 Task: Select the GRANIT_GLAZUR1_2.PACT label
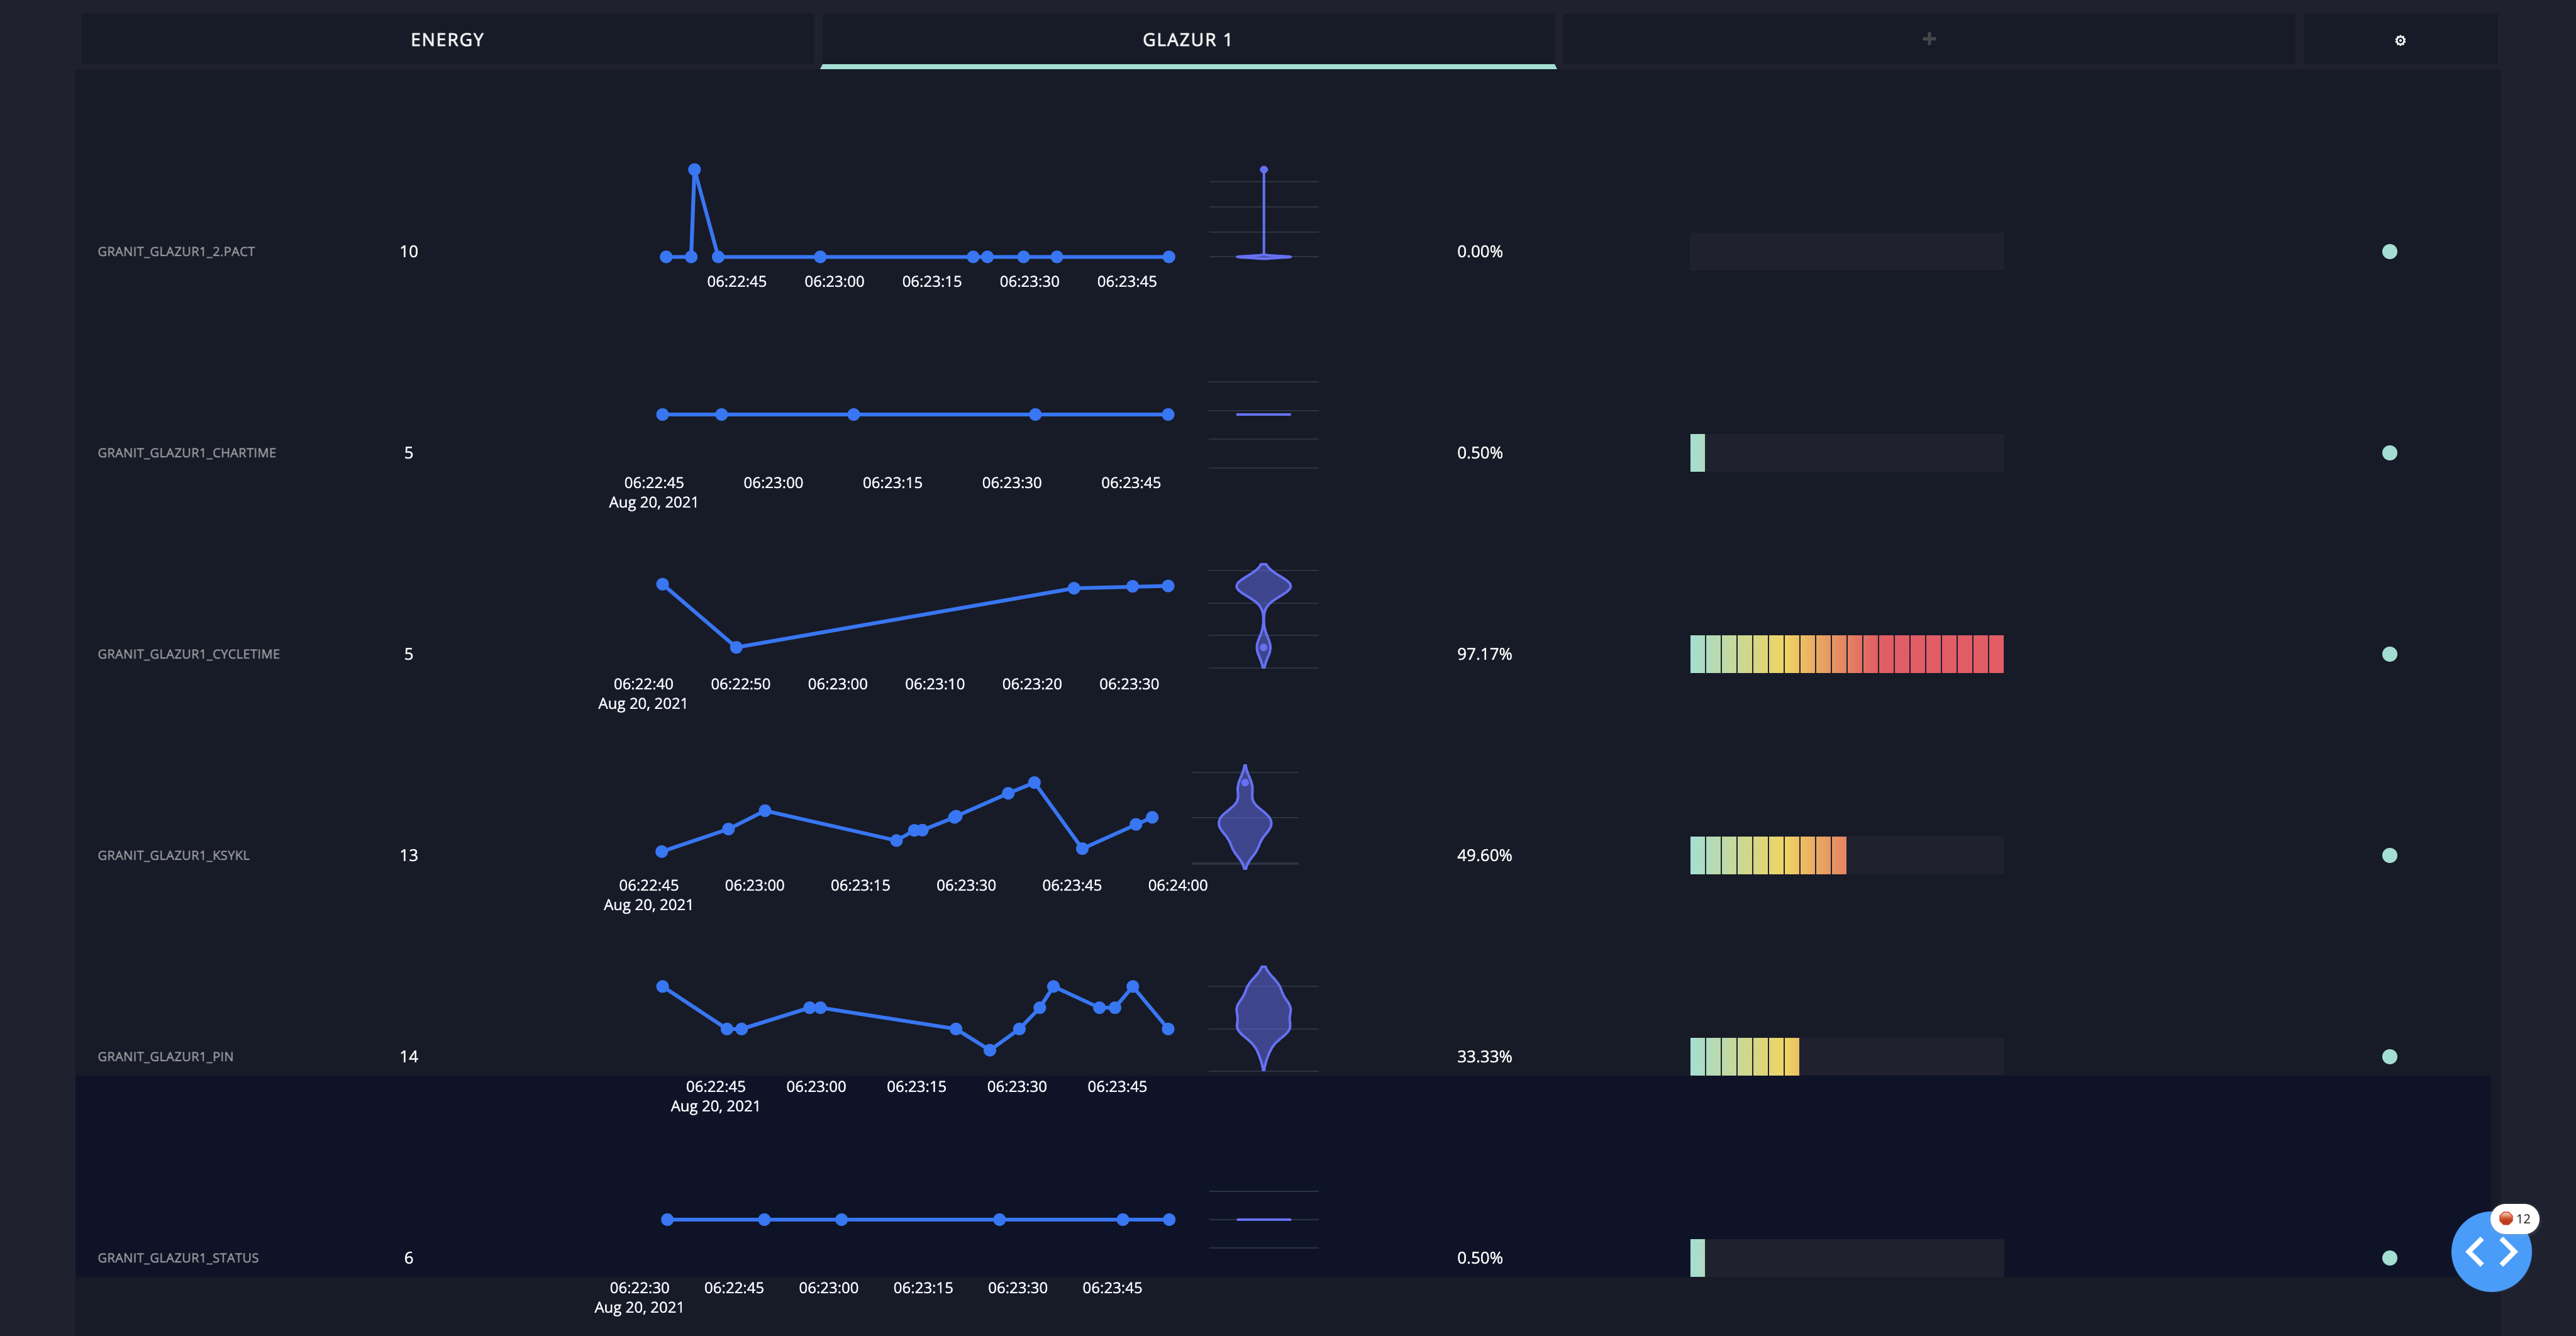click(176, 251)
